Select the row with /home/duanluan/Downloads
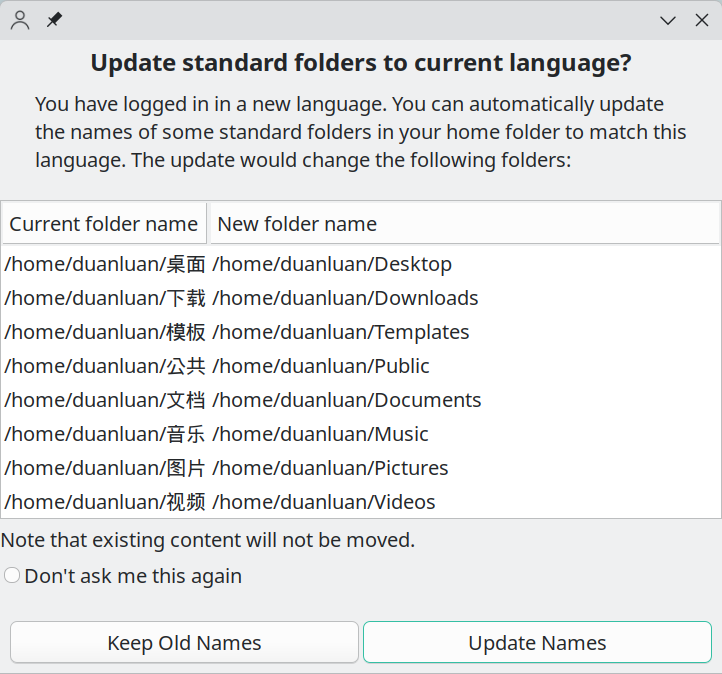Screen dimensions: 722x674 361,298
